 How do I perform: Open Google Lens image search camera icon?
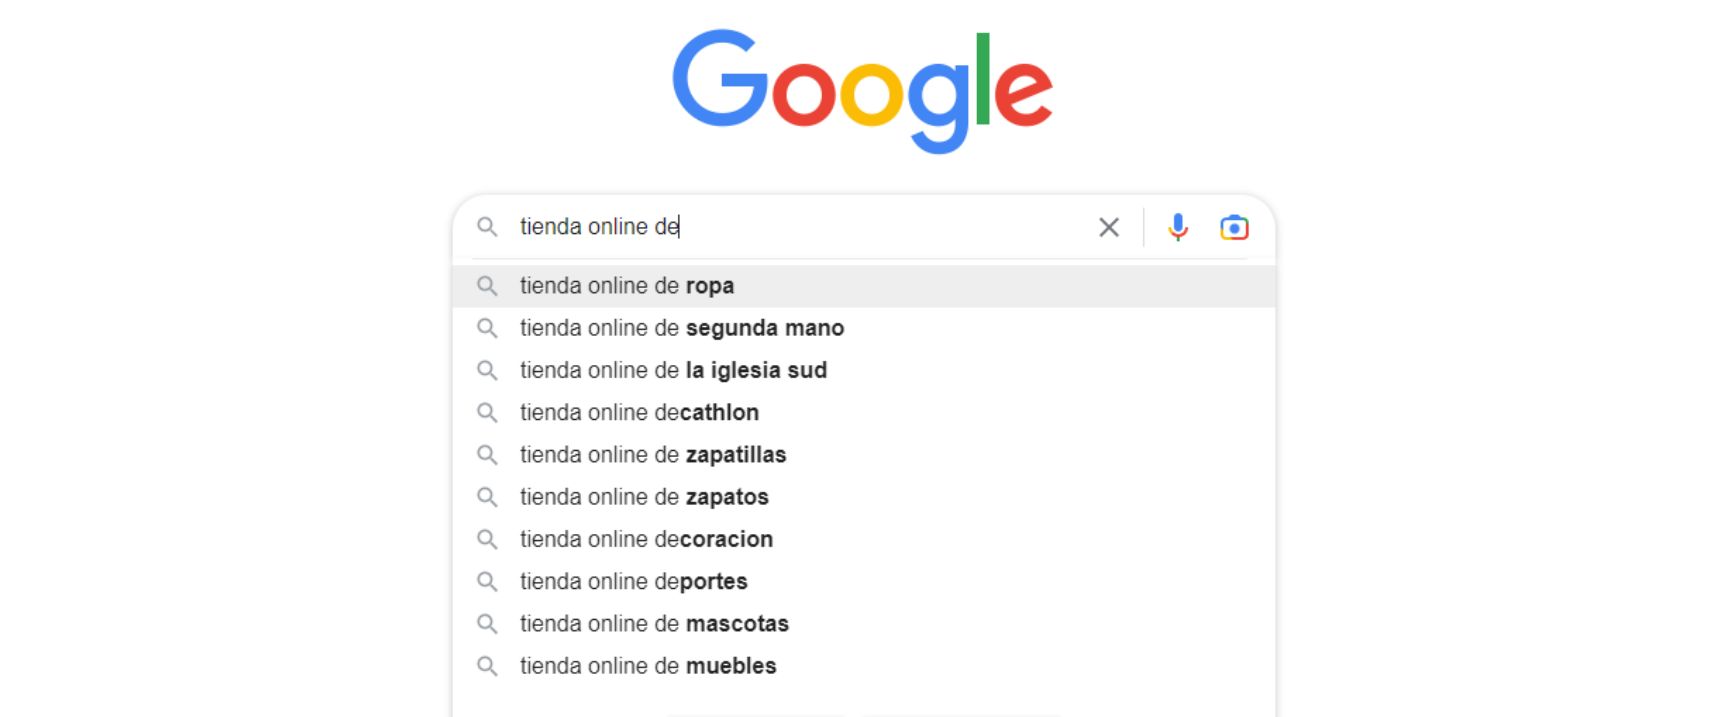click(x=1234, y=228)
